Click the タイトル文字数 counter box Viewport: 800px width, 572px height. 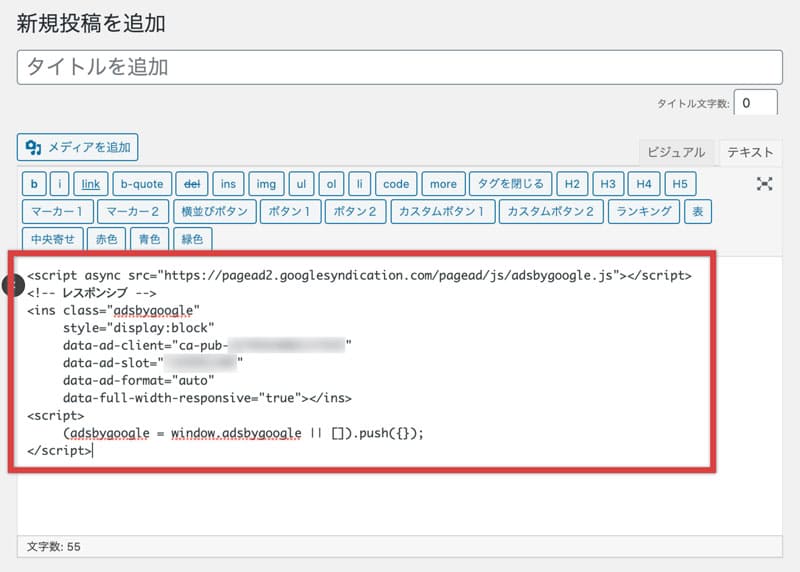[x=756, y=103]
